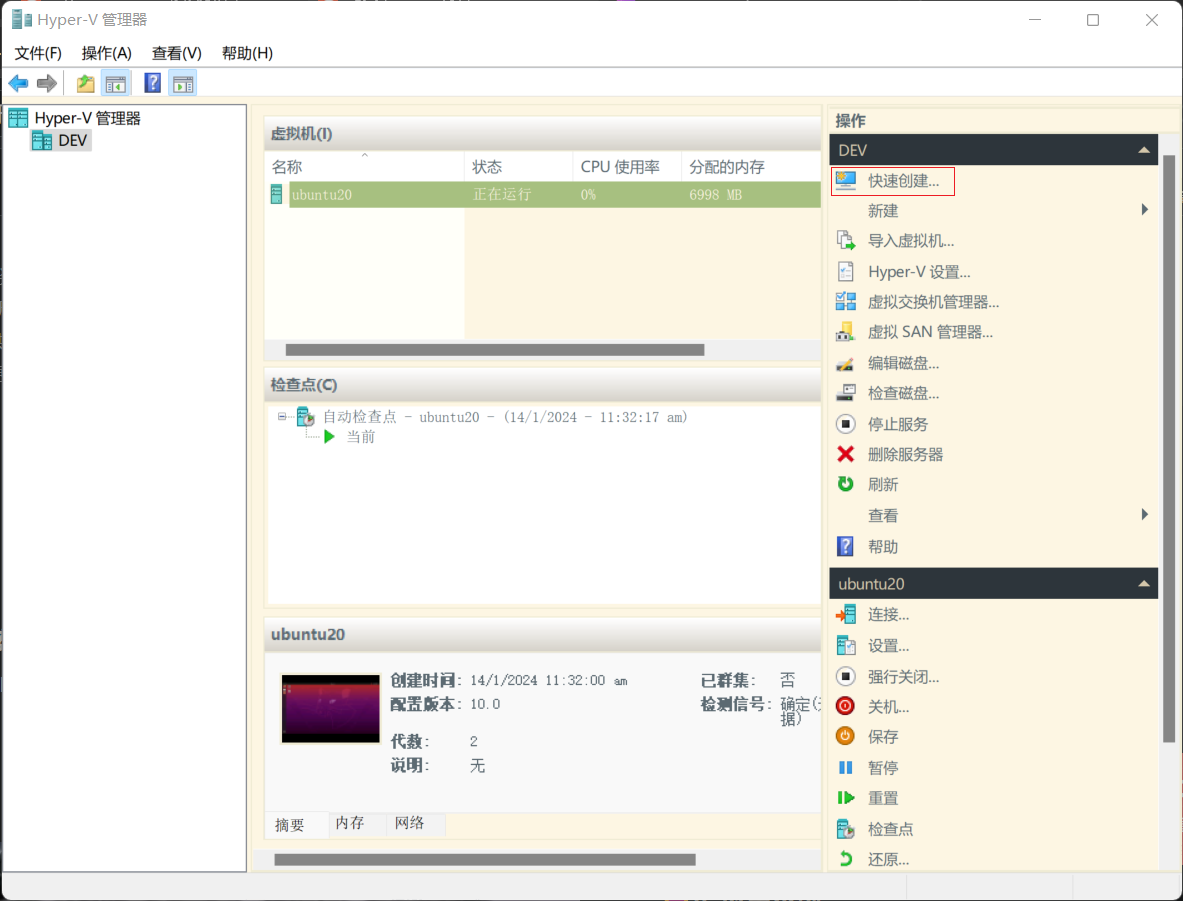Screen dimensions: 1183x901
Task: Click the blue Back arrow in toolbar
Action: (18, 83)
